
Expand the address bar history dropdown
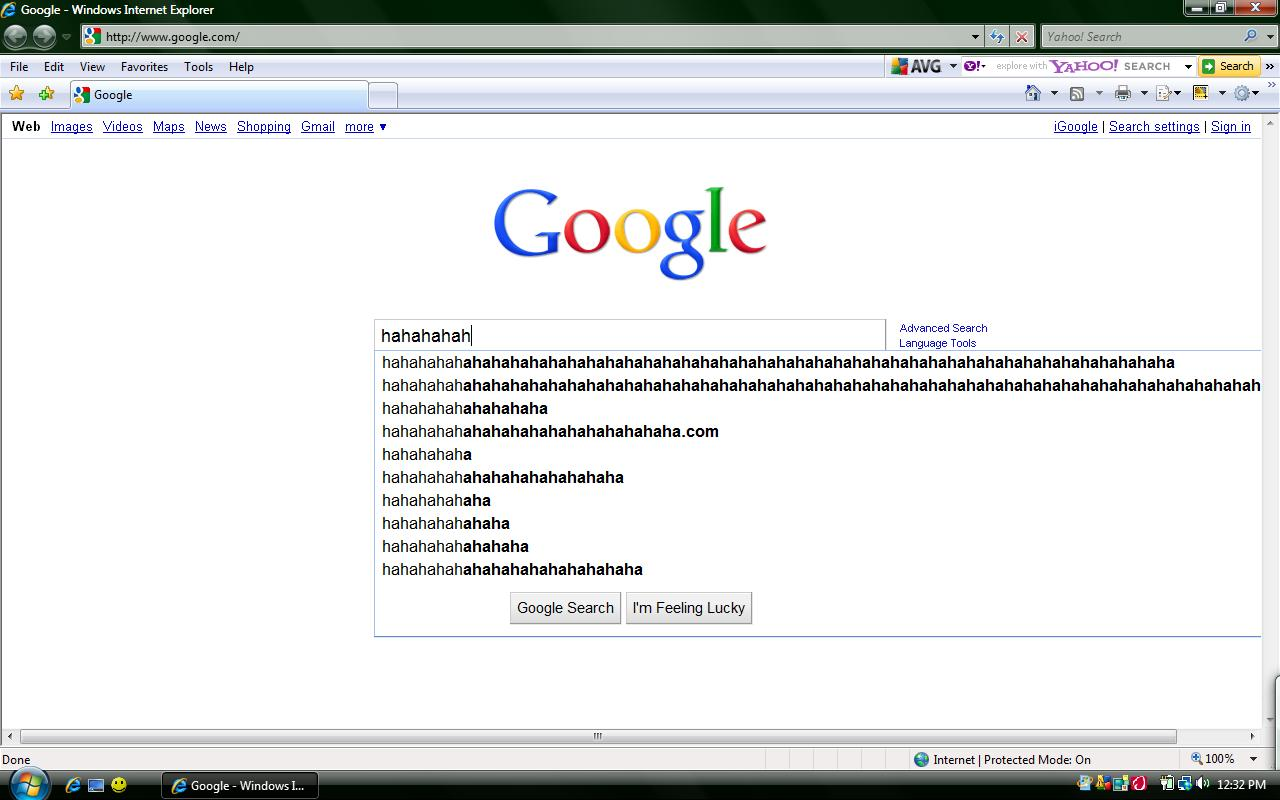coord(976,37)
